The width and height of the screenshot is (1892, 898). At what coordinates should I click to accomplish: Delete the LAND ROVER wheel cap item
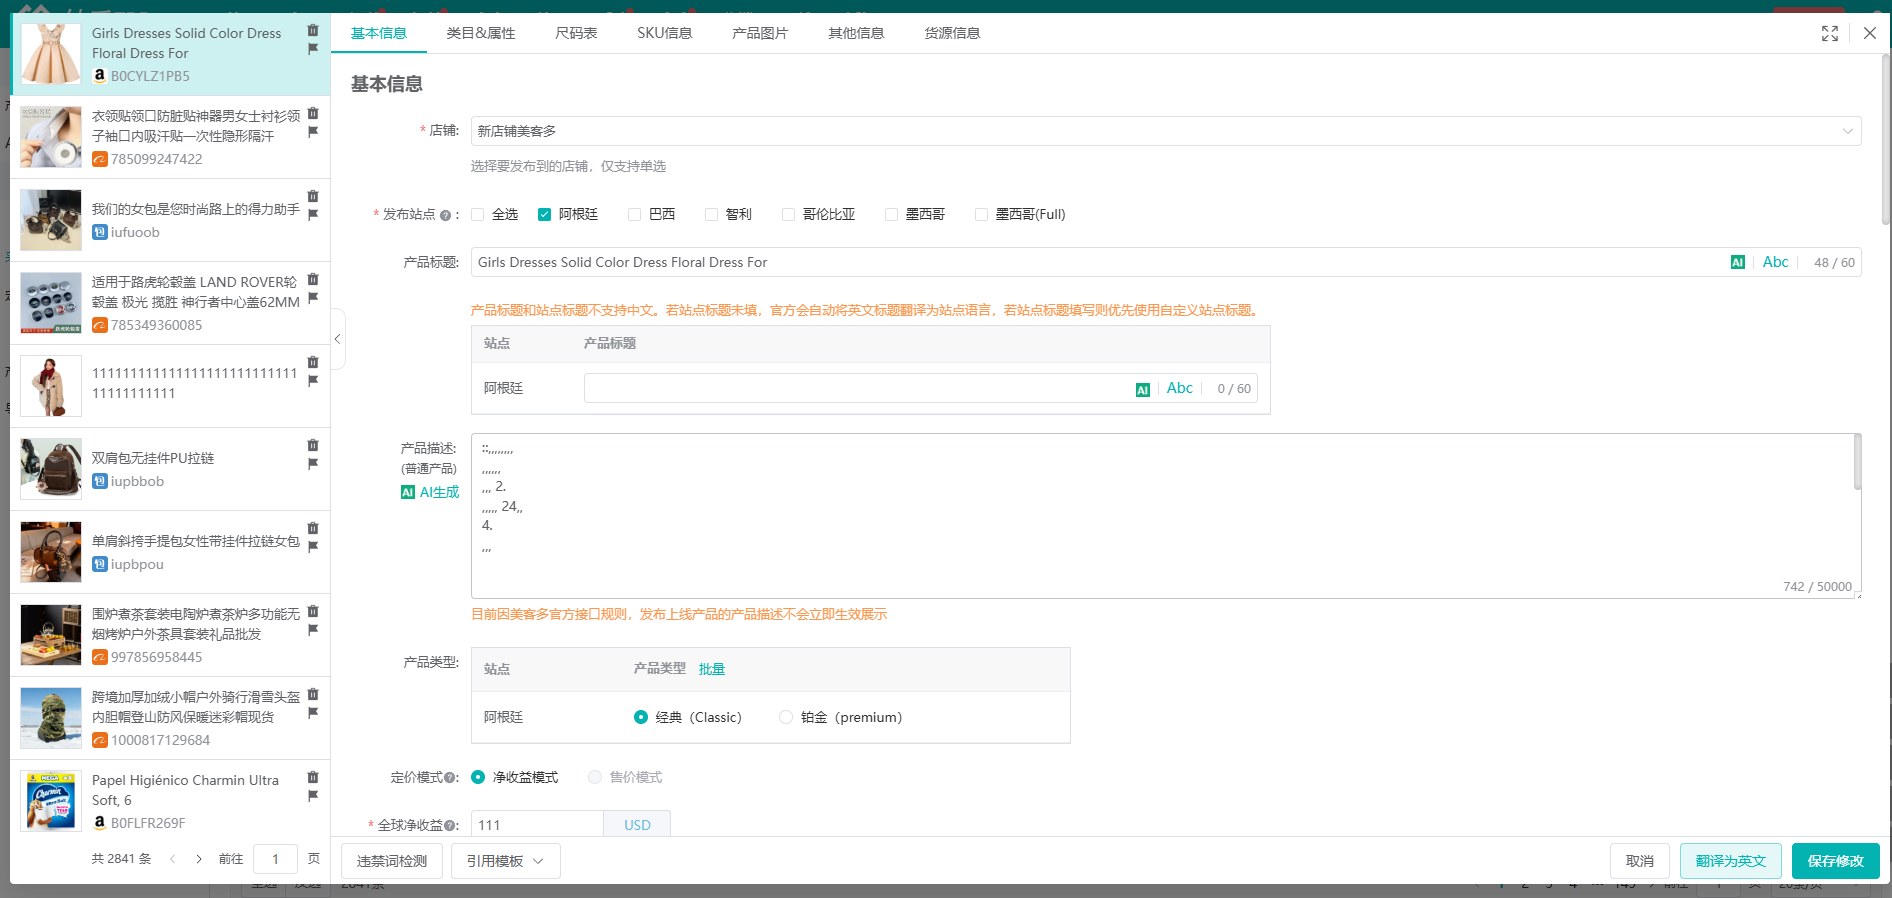coord(313,280)
